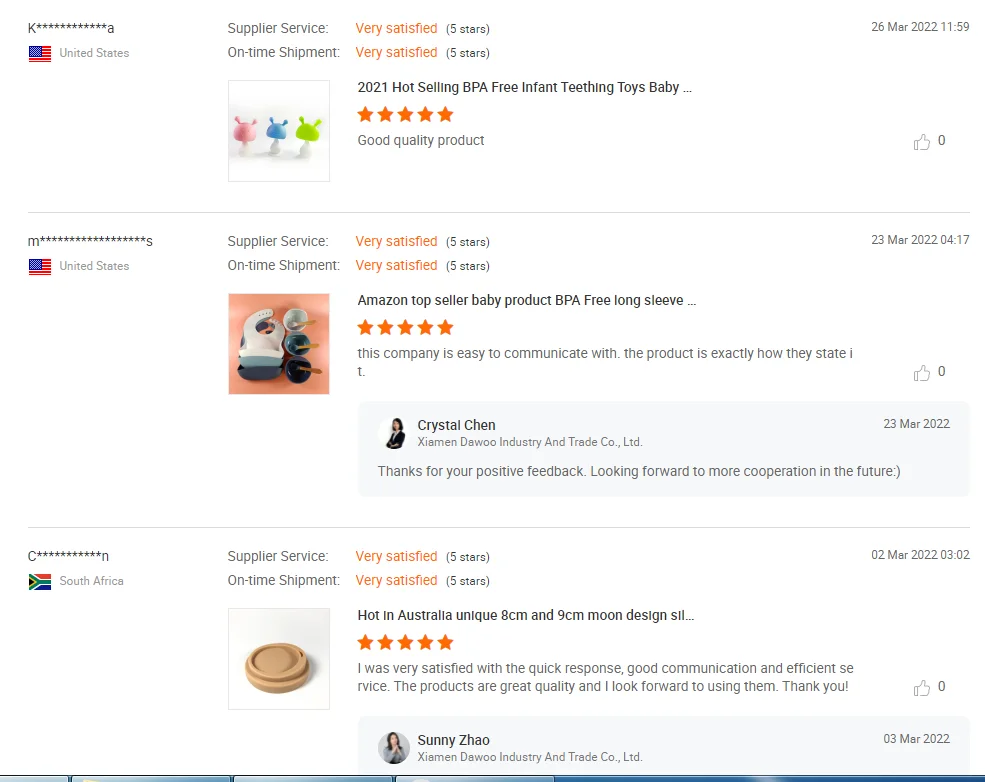This screenshot has height=782, width=985.
Task: Open '2021 Hot Selling BPA Free Infant Teething' link
Action: (x=524, y=88)
